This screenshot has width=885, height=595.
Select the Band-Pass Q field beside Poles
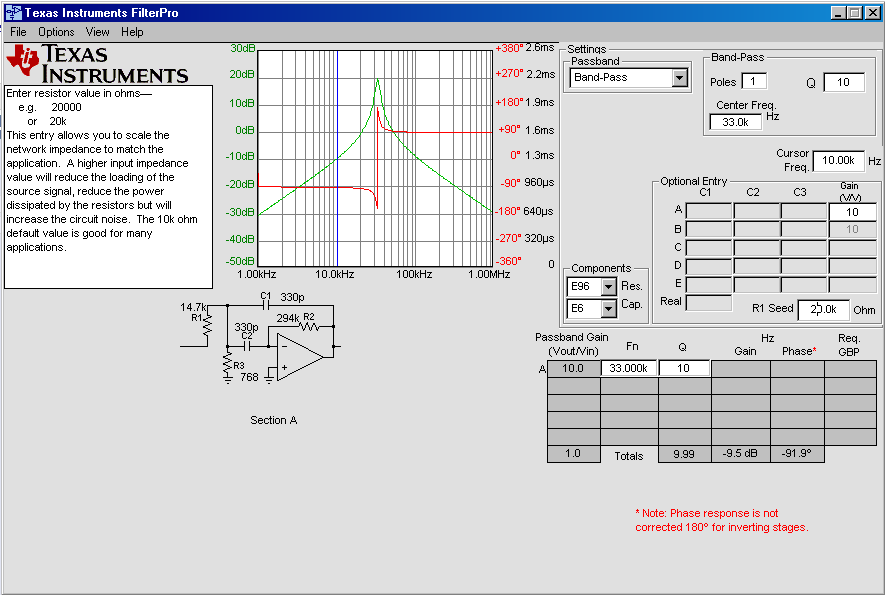(x=844, y=82)
